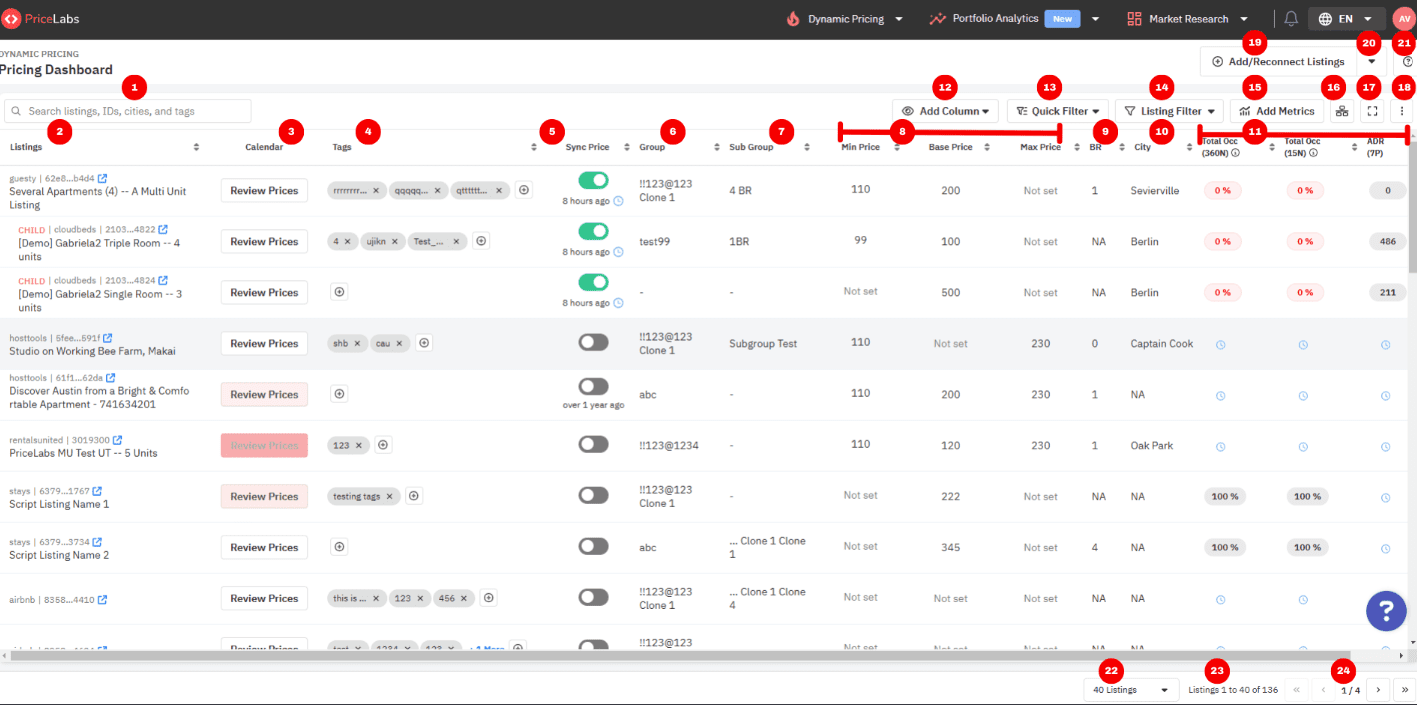Screen dimensions: 1417x705
Task: Open the 40 Listings page-size dropdown
Action: (1131, 689)
